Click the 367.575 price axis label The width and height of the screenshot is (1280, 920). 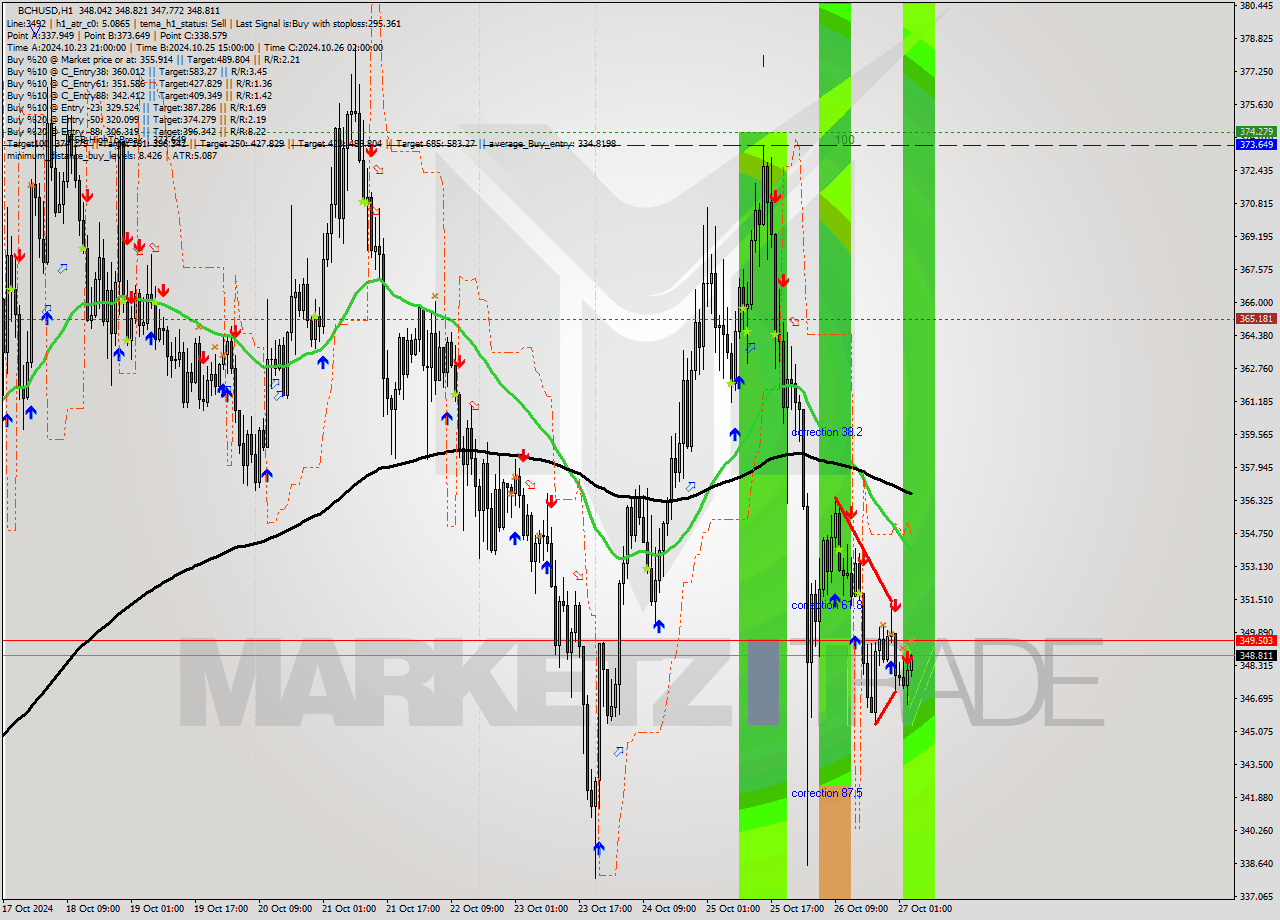coord(1256,270)
